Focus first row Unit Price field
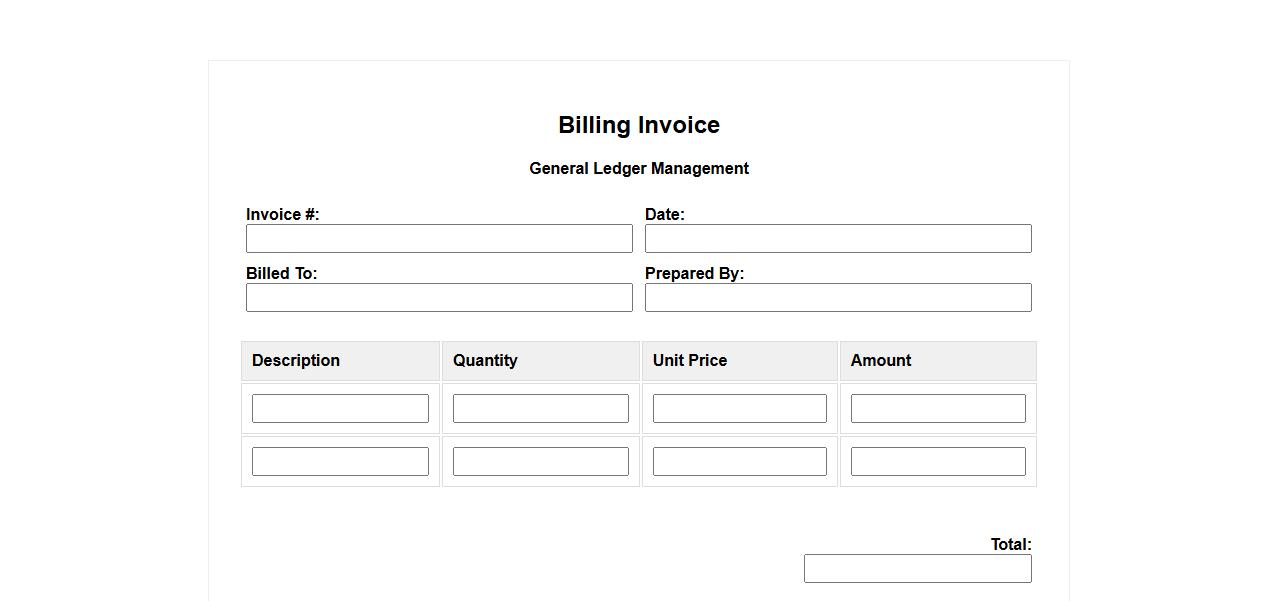The width and height of the screenshot is (1278, 601). [x=739, y=408]
